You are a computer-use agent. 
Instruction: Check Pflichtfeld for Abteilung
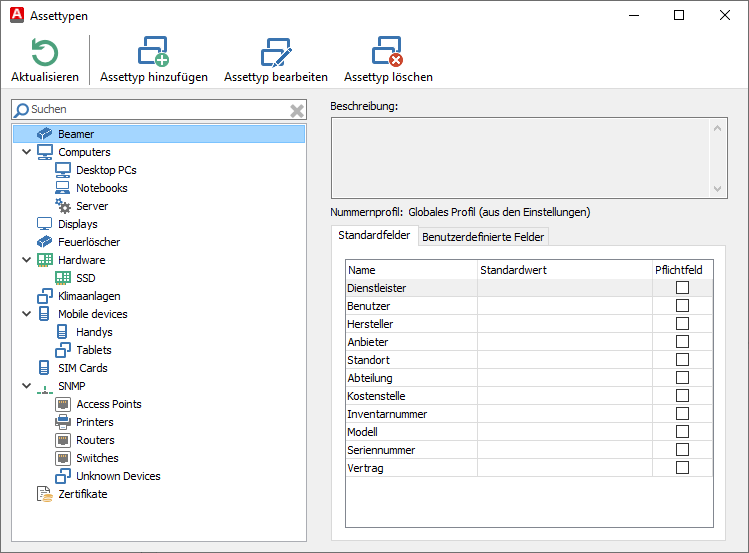click(682, 377)
